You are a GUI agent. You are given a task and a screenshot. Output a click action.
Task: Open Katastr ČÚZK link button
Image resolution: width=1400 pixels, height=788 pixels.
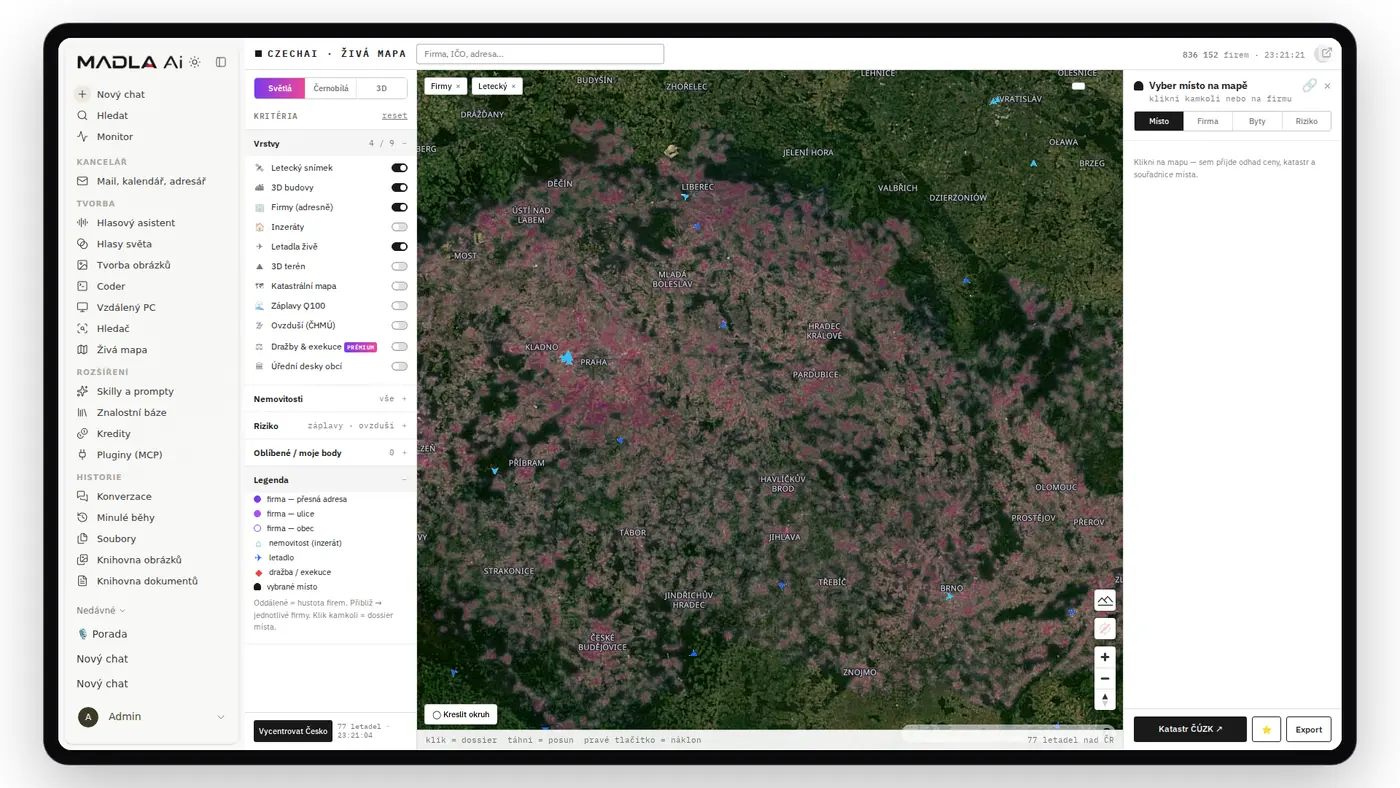pyautogui.click(x=1190, y=729)
